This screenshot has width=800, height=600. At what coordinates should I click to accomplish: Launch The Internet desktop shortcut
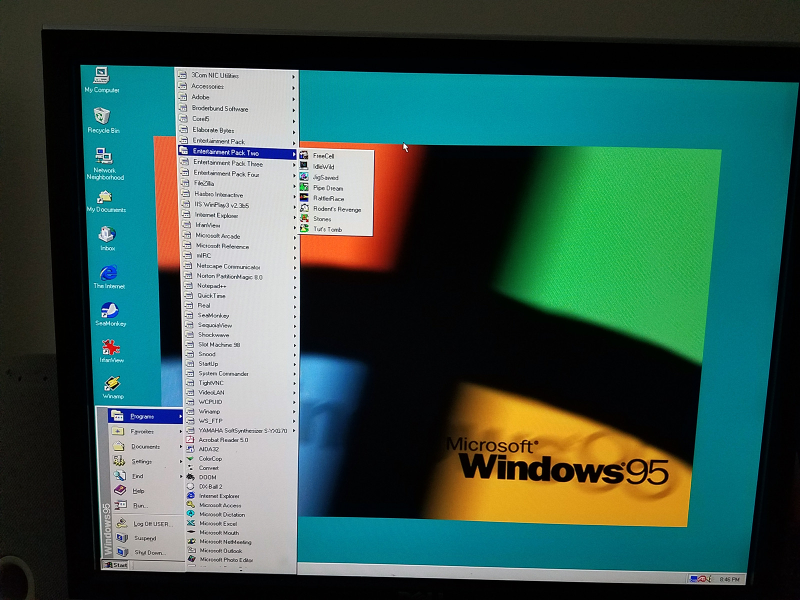(109, 277)
